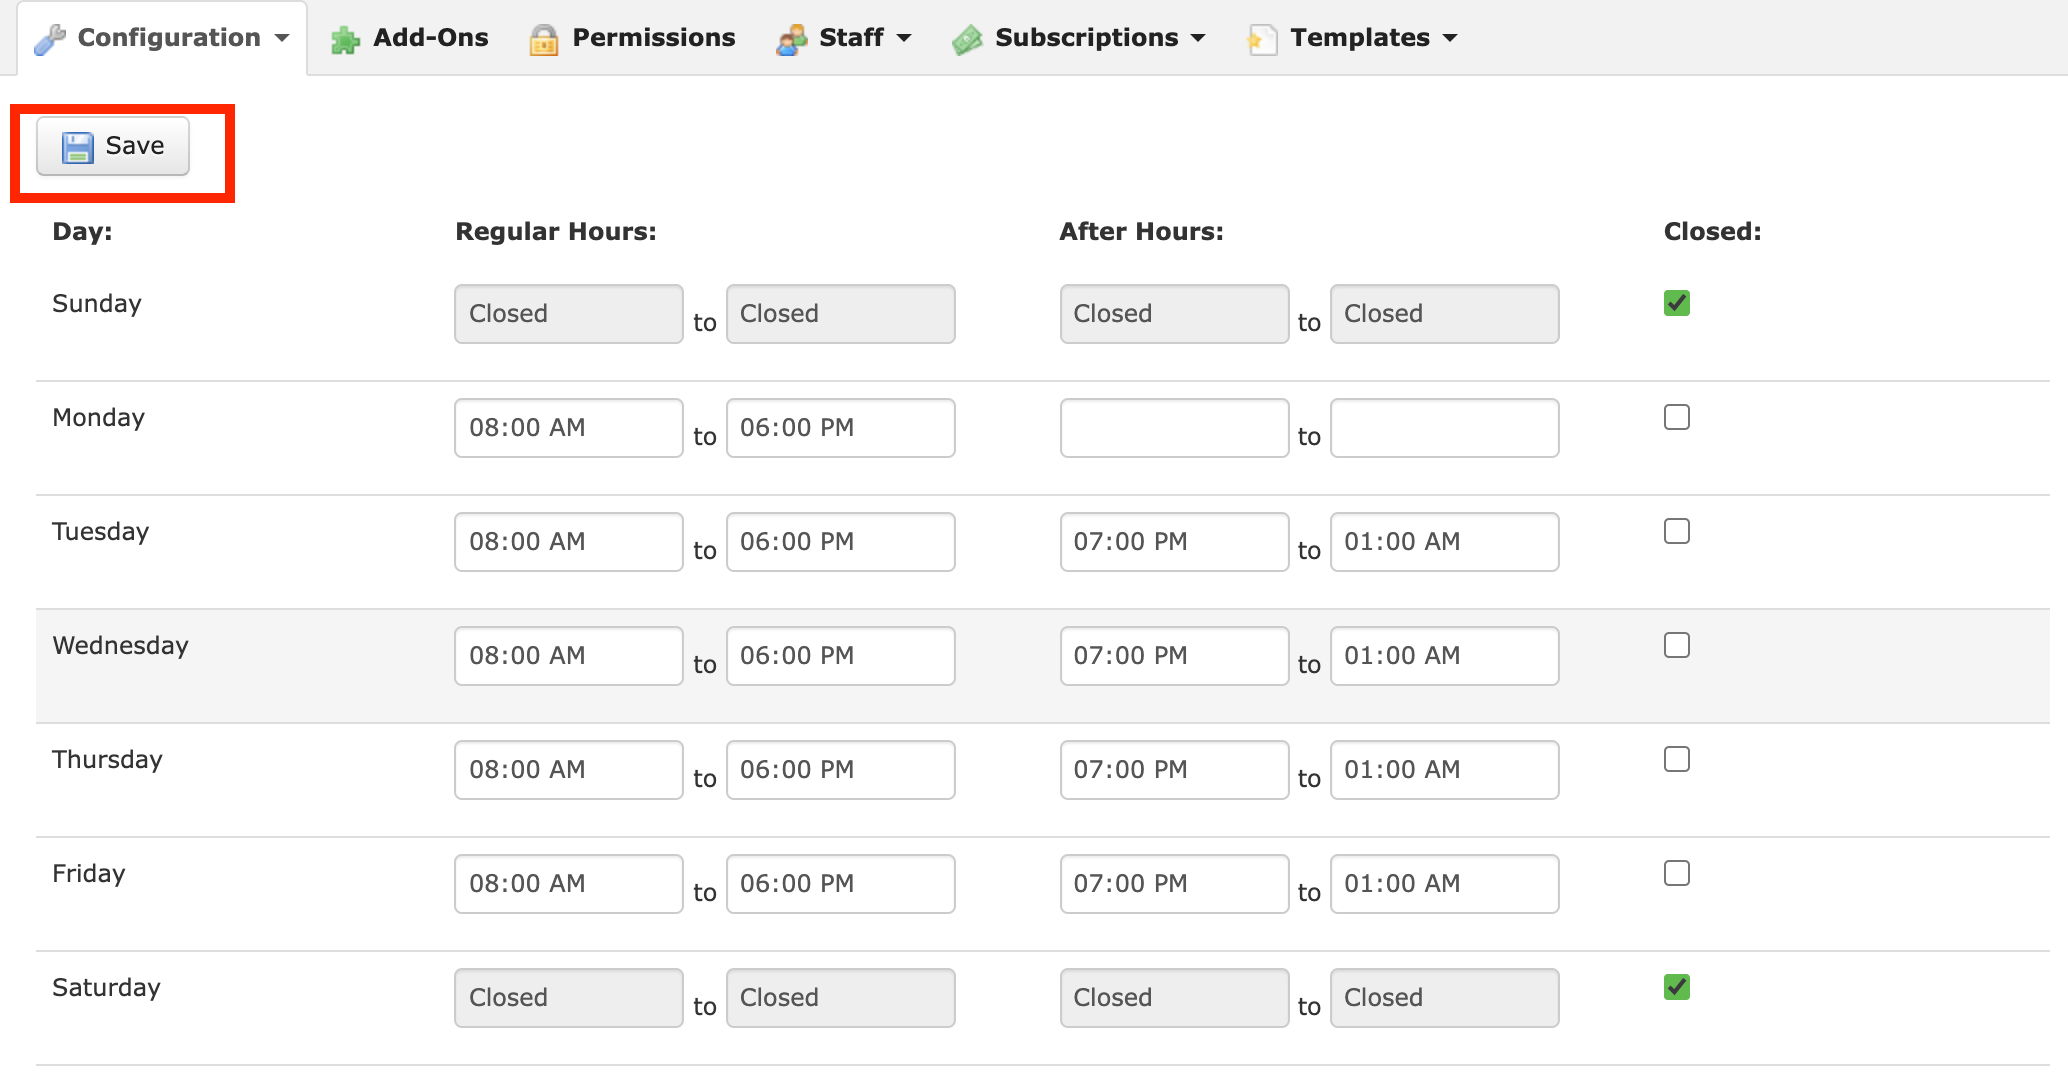Uncheck the Saturday Closed checkbox
The height and width of the screenshot is (1082, 2068).
1676,987
